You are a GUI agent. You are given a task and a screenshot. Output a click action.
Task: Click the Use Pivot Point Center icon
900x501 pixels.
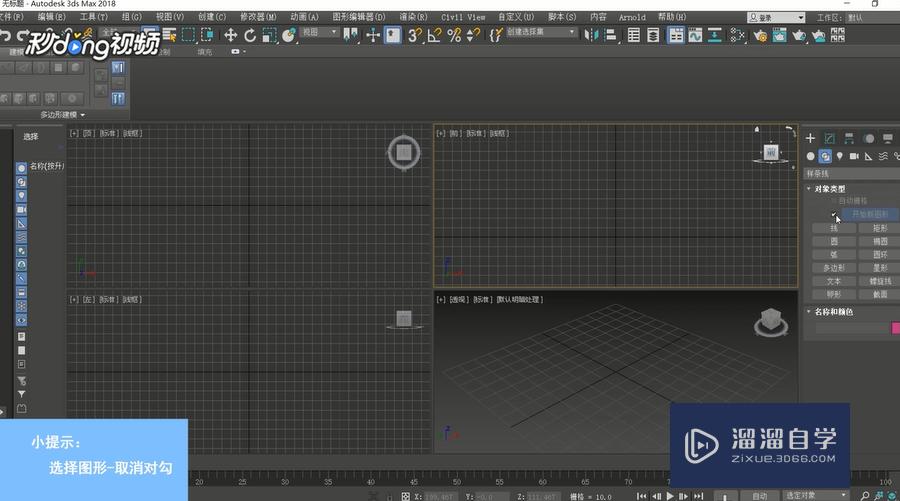pyautogui.click(x=350, y=36)
